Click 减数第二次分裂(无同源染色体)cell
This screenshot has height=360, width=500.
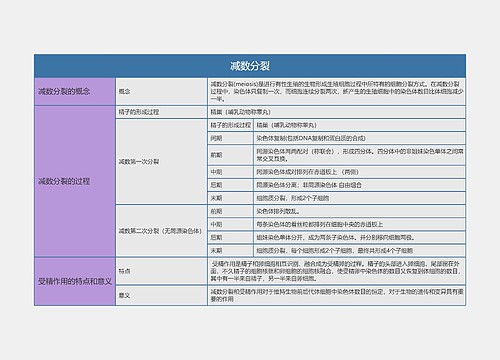(161, 231)
